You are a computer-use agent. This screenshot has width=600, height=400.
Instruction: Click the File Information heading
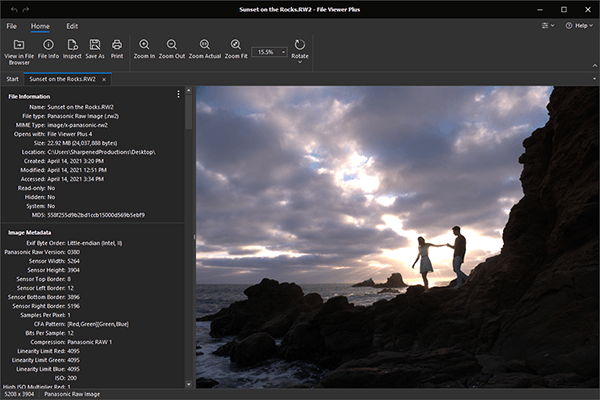pos(29,96)
